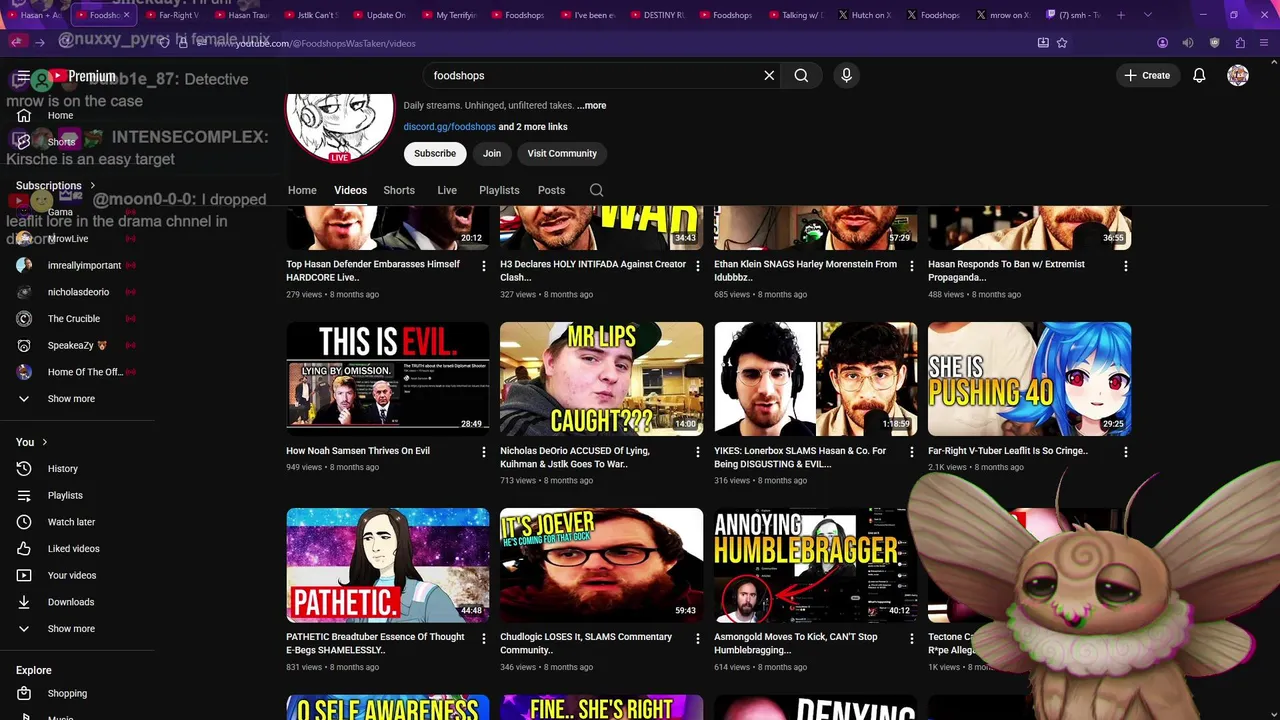Switch to 'DESTINY RU' browser tab
Image resolution: width=1280 pixels, height=720 pixels.
click(x=658, y=15)
